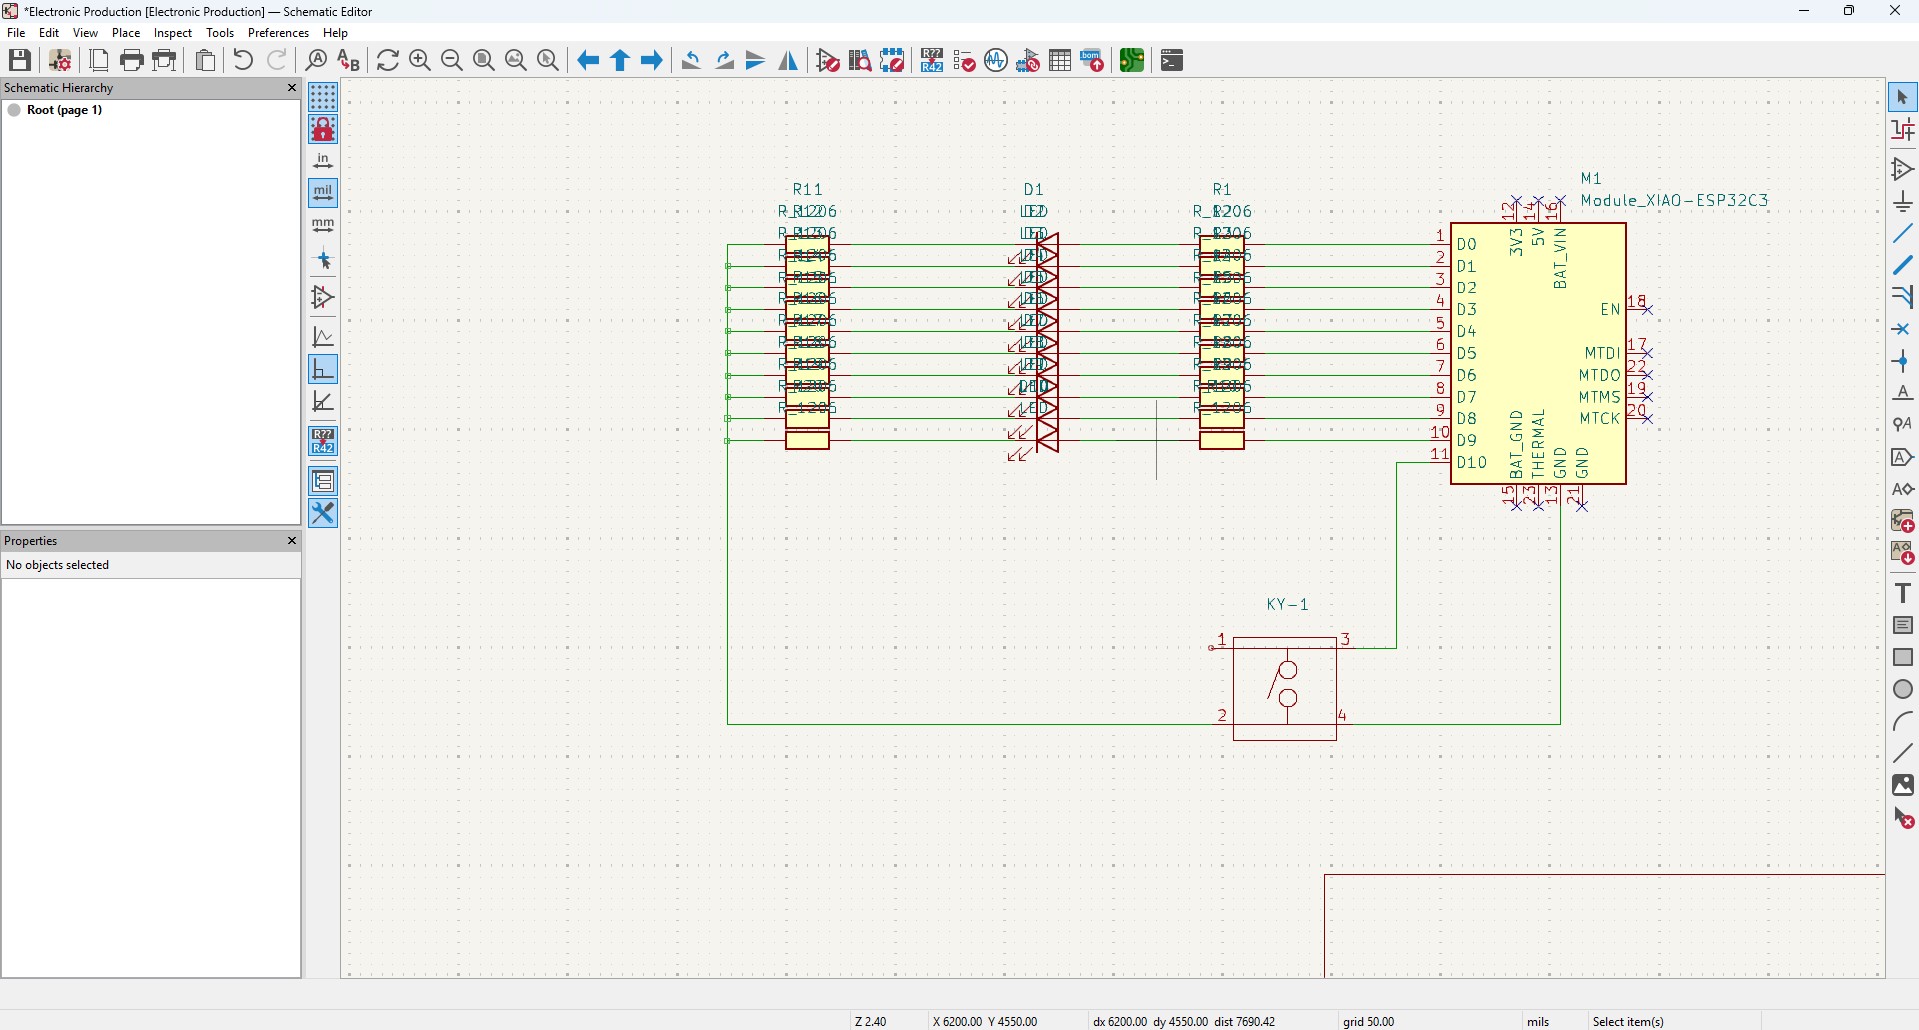Viewport: 1919px width, 1030px height.
Task: Undo the last edit
Action: point(243,60)
